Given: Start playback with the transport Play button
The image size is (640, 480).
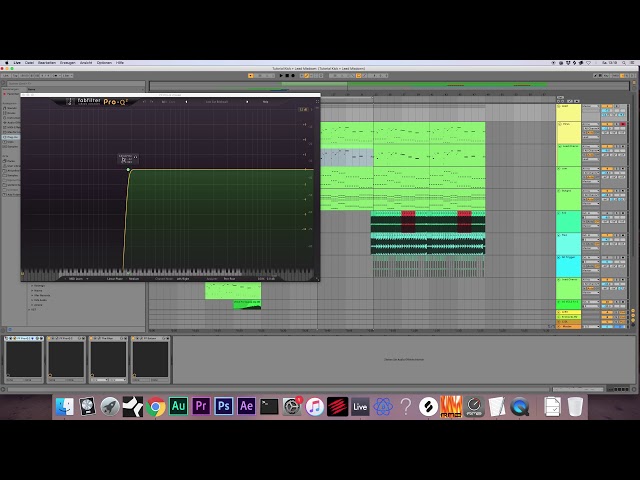Looking at the screenshot, I should [281, 76].
